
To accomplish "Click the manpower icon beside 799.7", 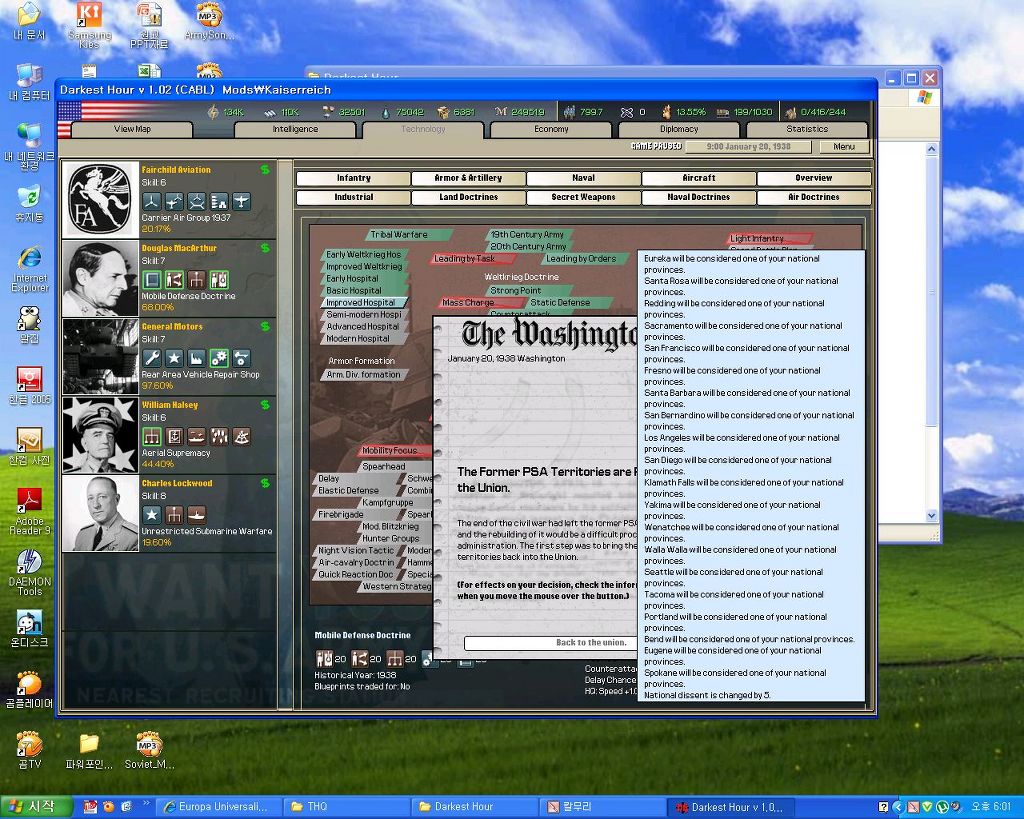I will (x=569, y=112).
